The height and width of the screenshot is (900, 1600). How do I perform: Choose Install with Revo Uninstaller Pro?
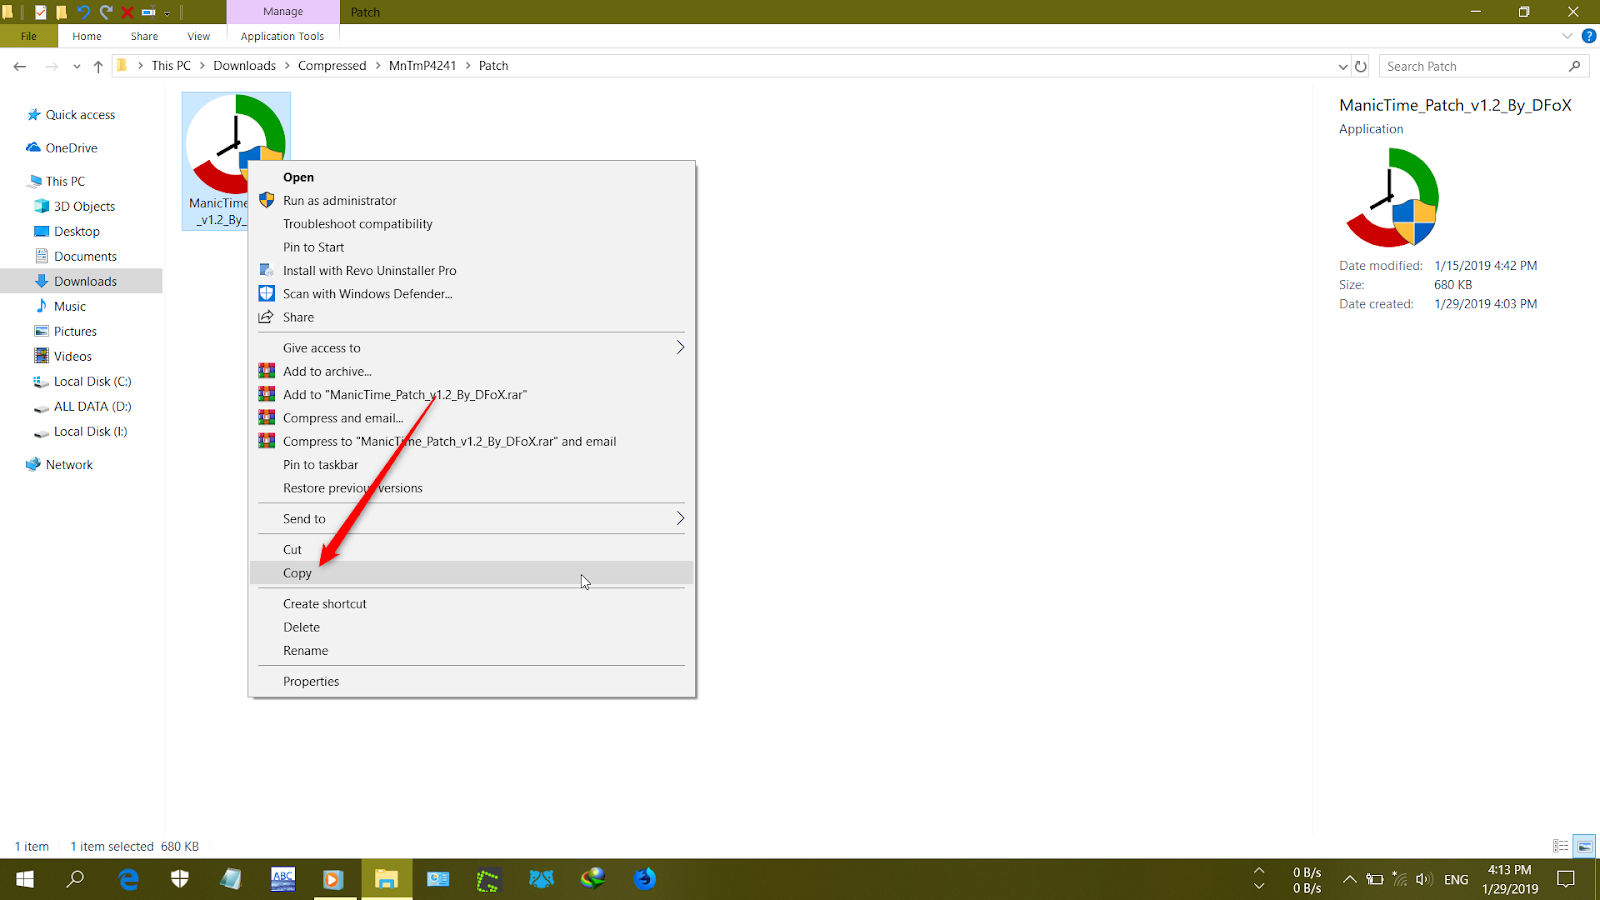coord(471,271)
